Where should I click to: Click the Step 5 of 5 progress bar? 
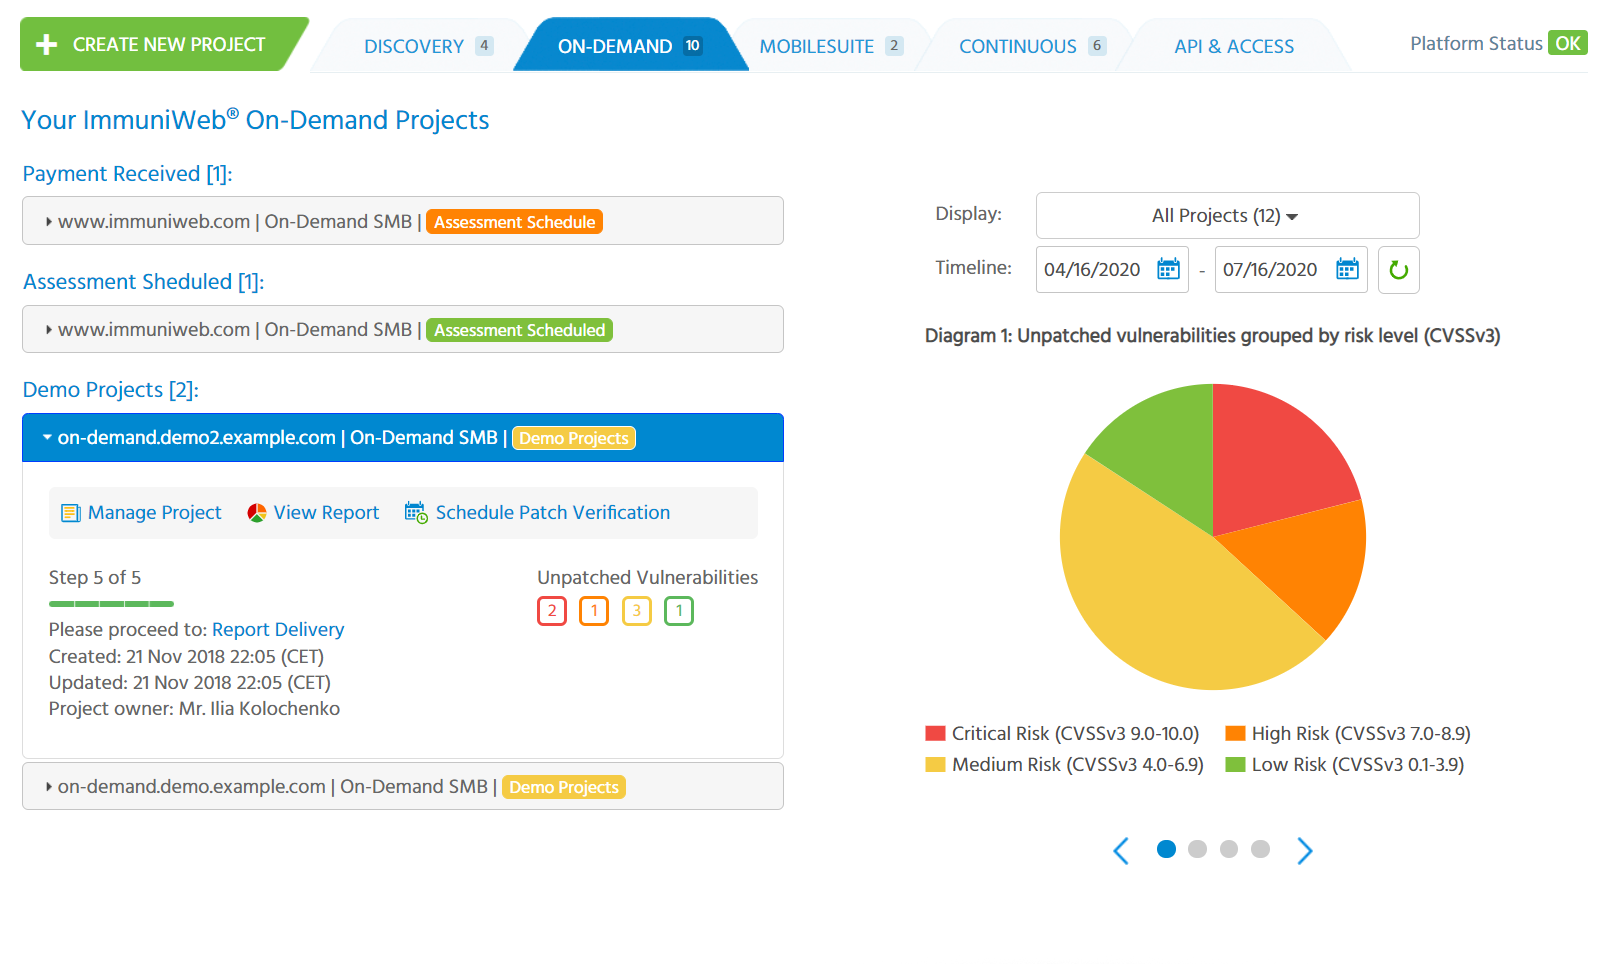(111, 604)
